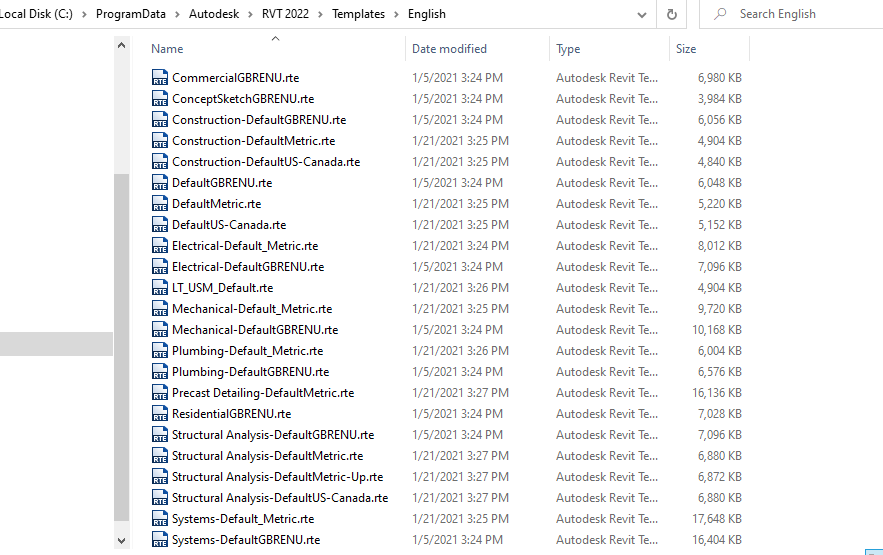883x555 pixels.
Task: Select file name Systems-Default_Metric.rte
Action: pos(243,519)
